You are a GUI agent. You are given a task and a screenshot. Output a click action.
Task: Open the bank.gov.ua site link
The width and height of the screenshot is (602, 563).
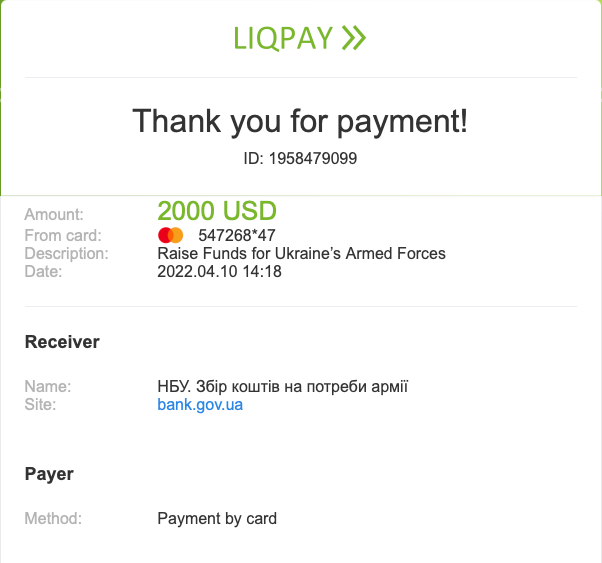click(200, 405)
